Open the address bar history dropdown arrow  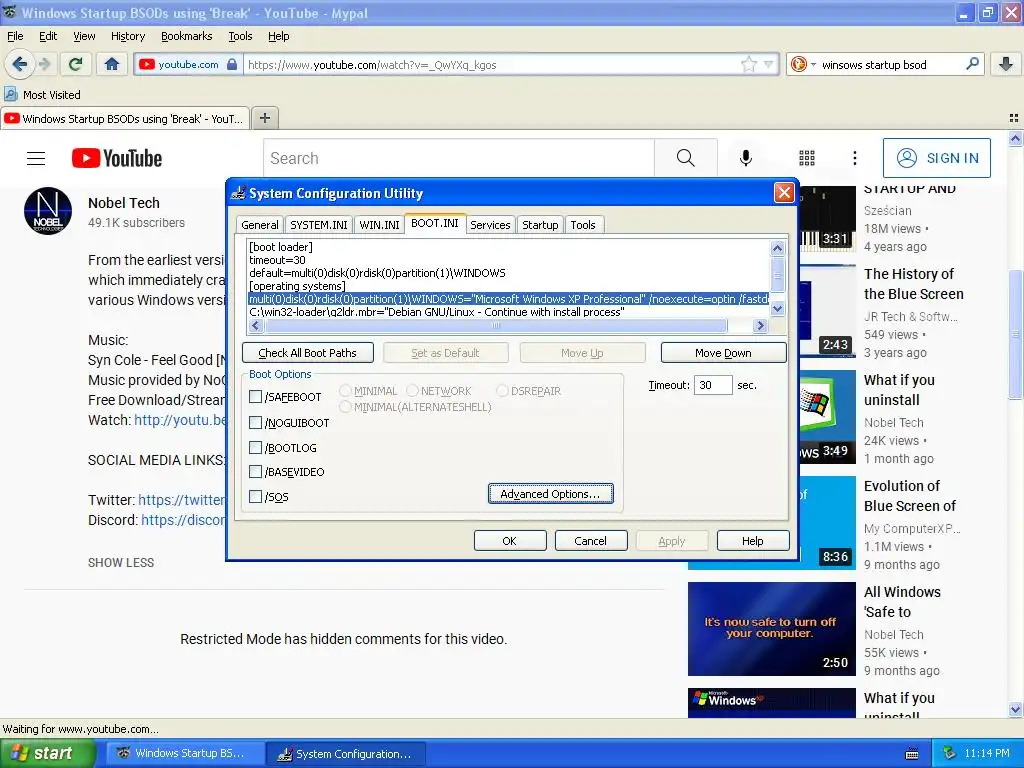pos(769,64)
